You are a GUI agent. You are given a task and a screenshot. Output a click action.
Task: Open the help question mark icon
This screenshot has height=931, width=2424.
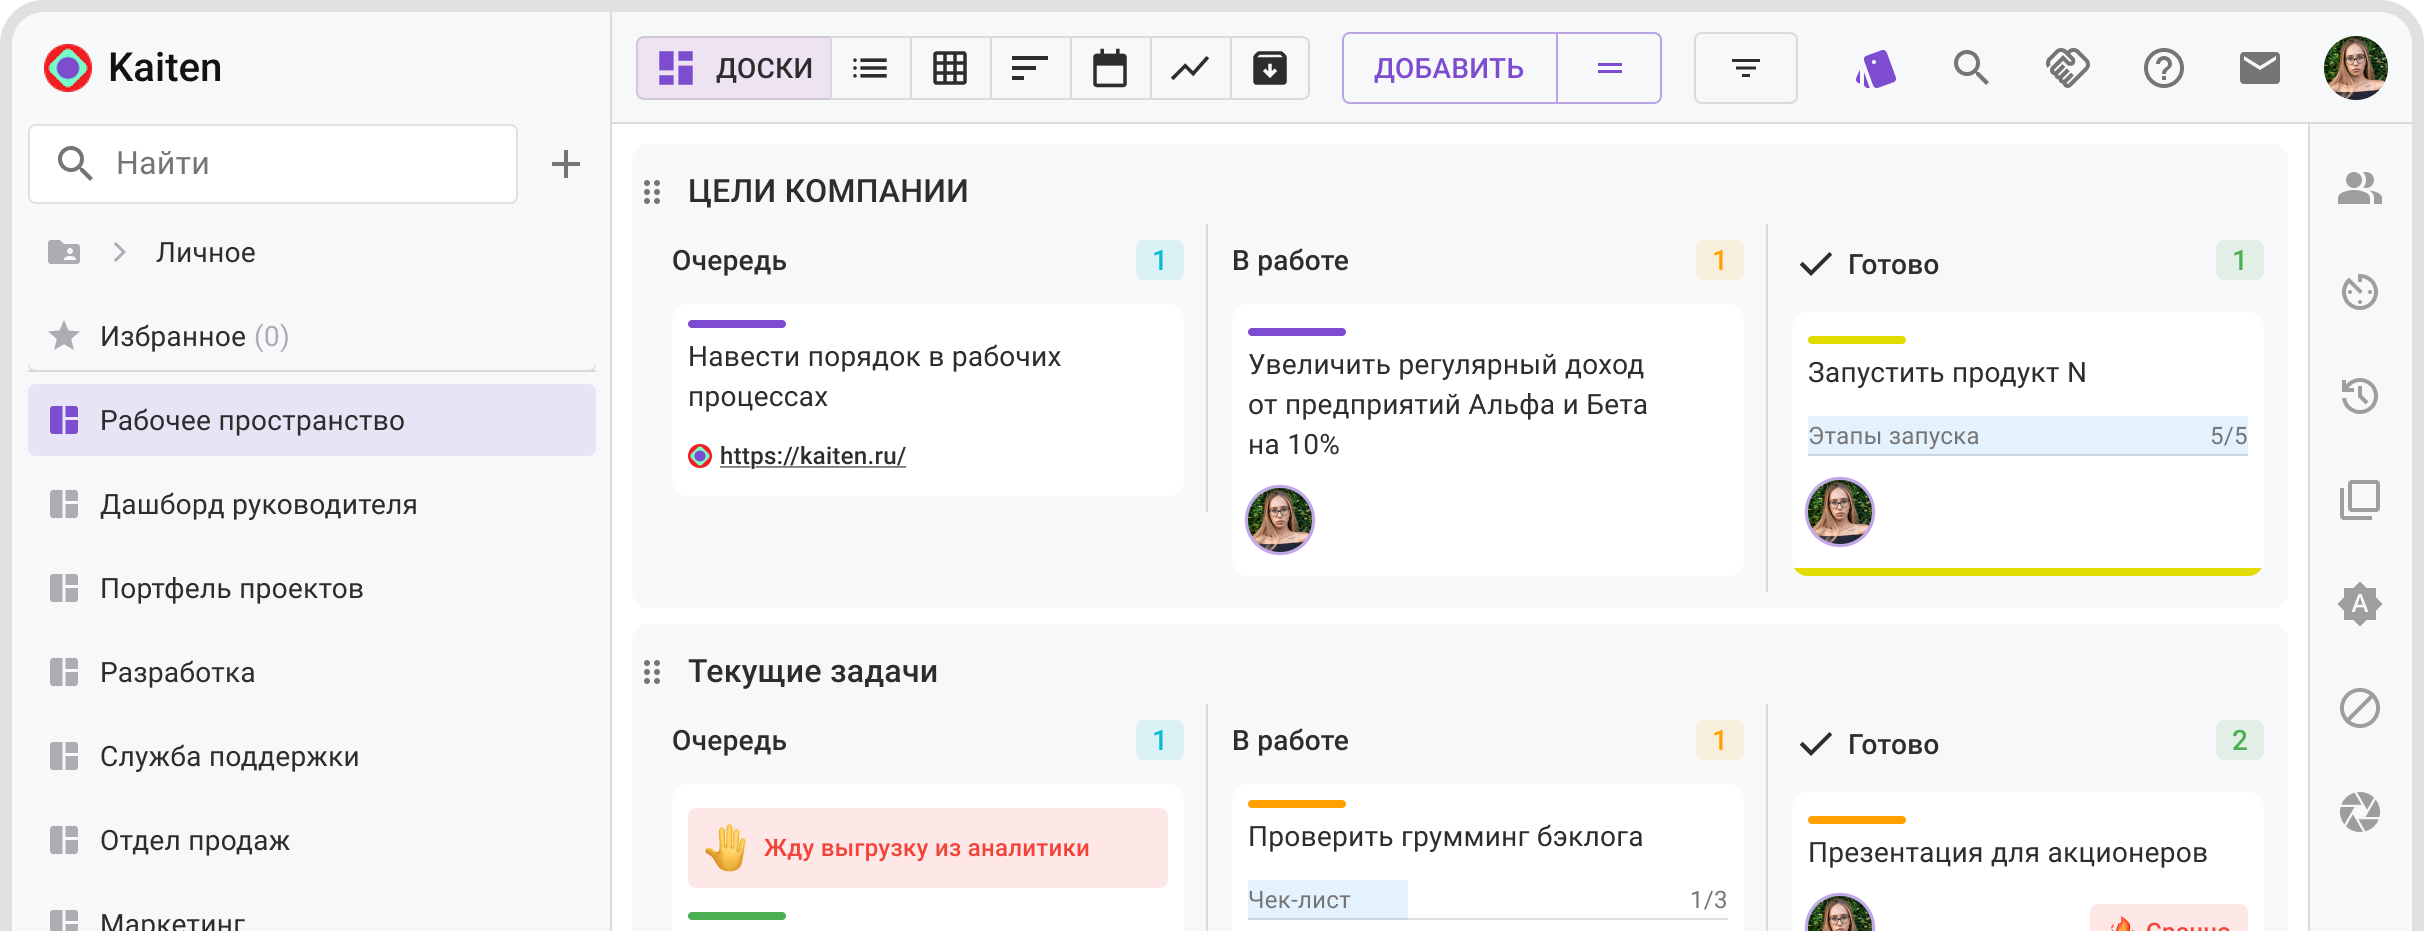(x=2163, y=68)
